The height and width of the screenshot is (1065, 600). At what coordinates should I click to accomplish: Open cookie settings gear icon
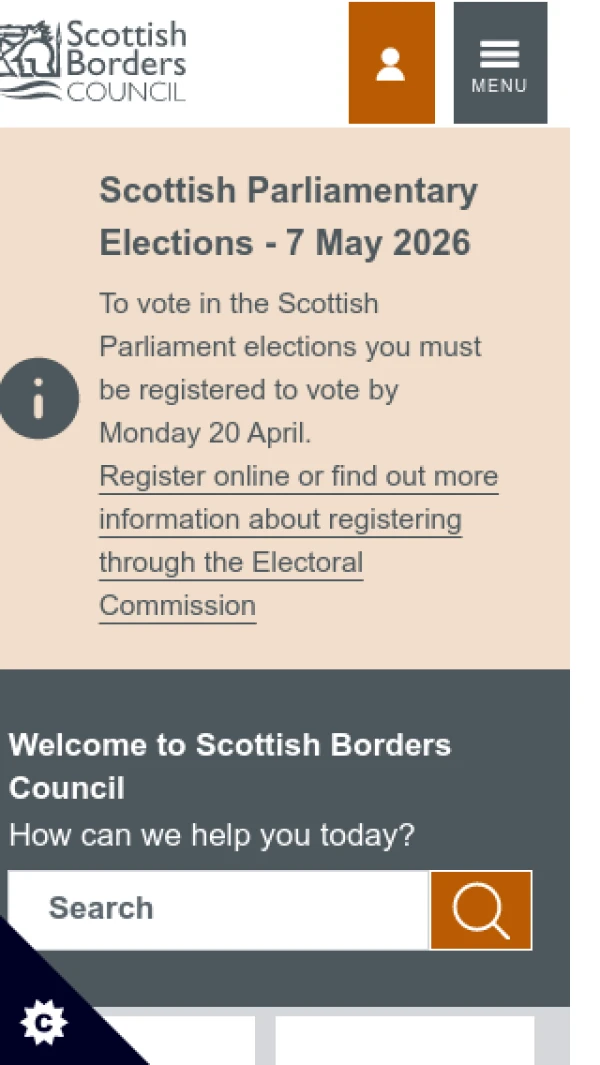point(44,1023)
